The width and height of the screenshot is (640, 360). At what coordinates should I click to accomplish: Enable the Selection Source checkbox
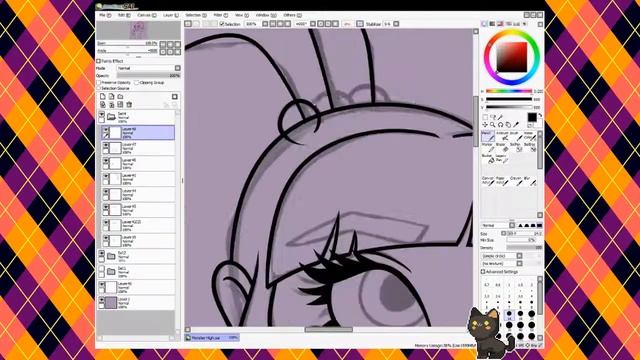pos(99,88)
